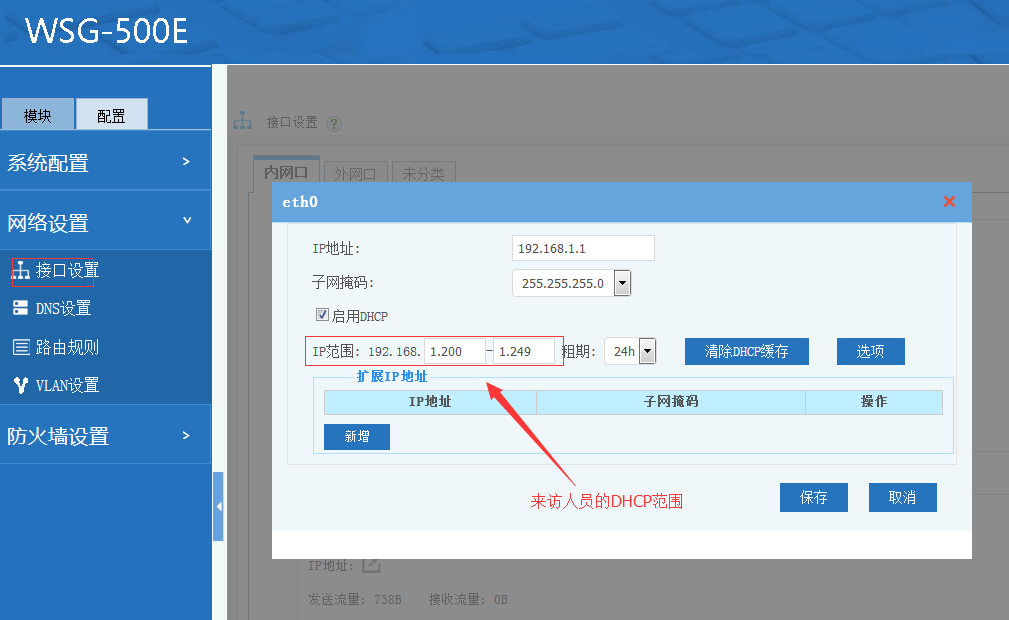The width and height of the screenshot is (1009, 620).
Task: Switch to the 配置 tab
Action: [111, 115]
